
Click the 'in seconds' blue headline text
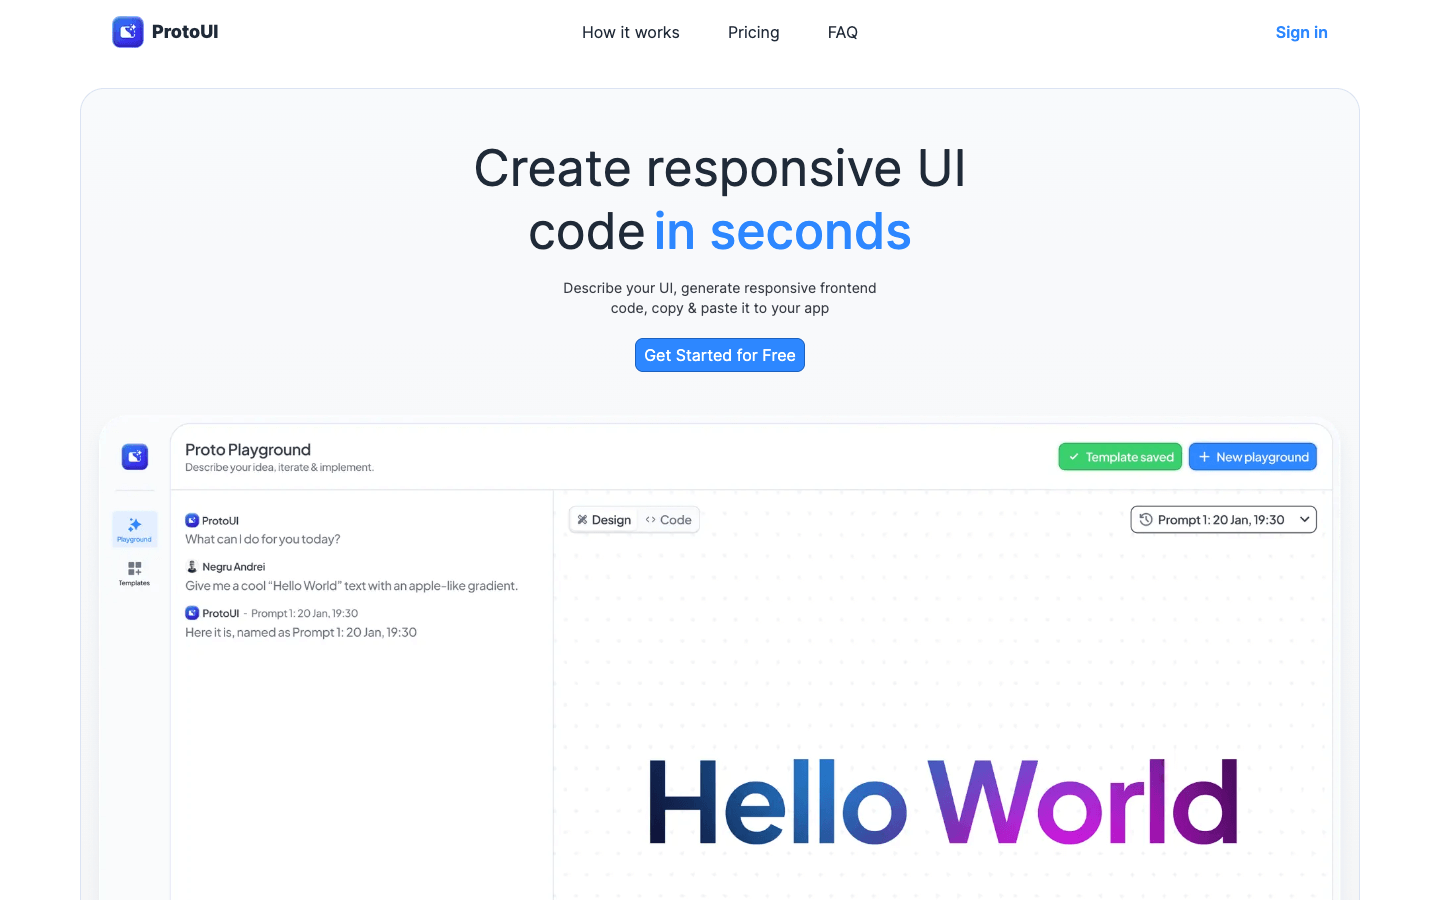(783, 232)
